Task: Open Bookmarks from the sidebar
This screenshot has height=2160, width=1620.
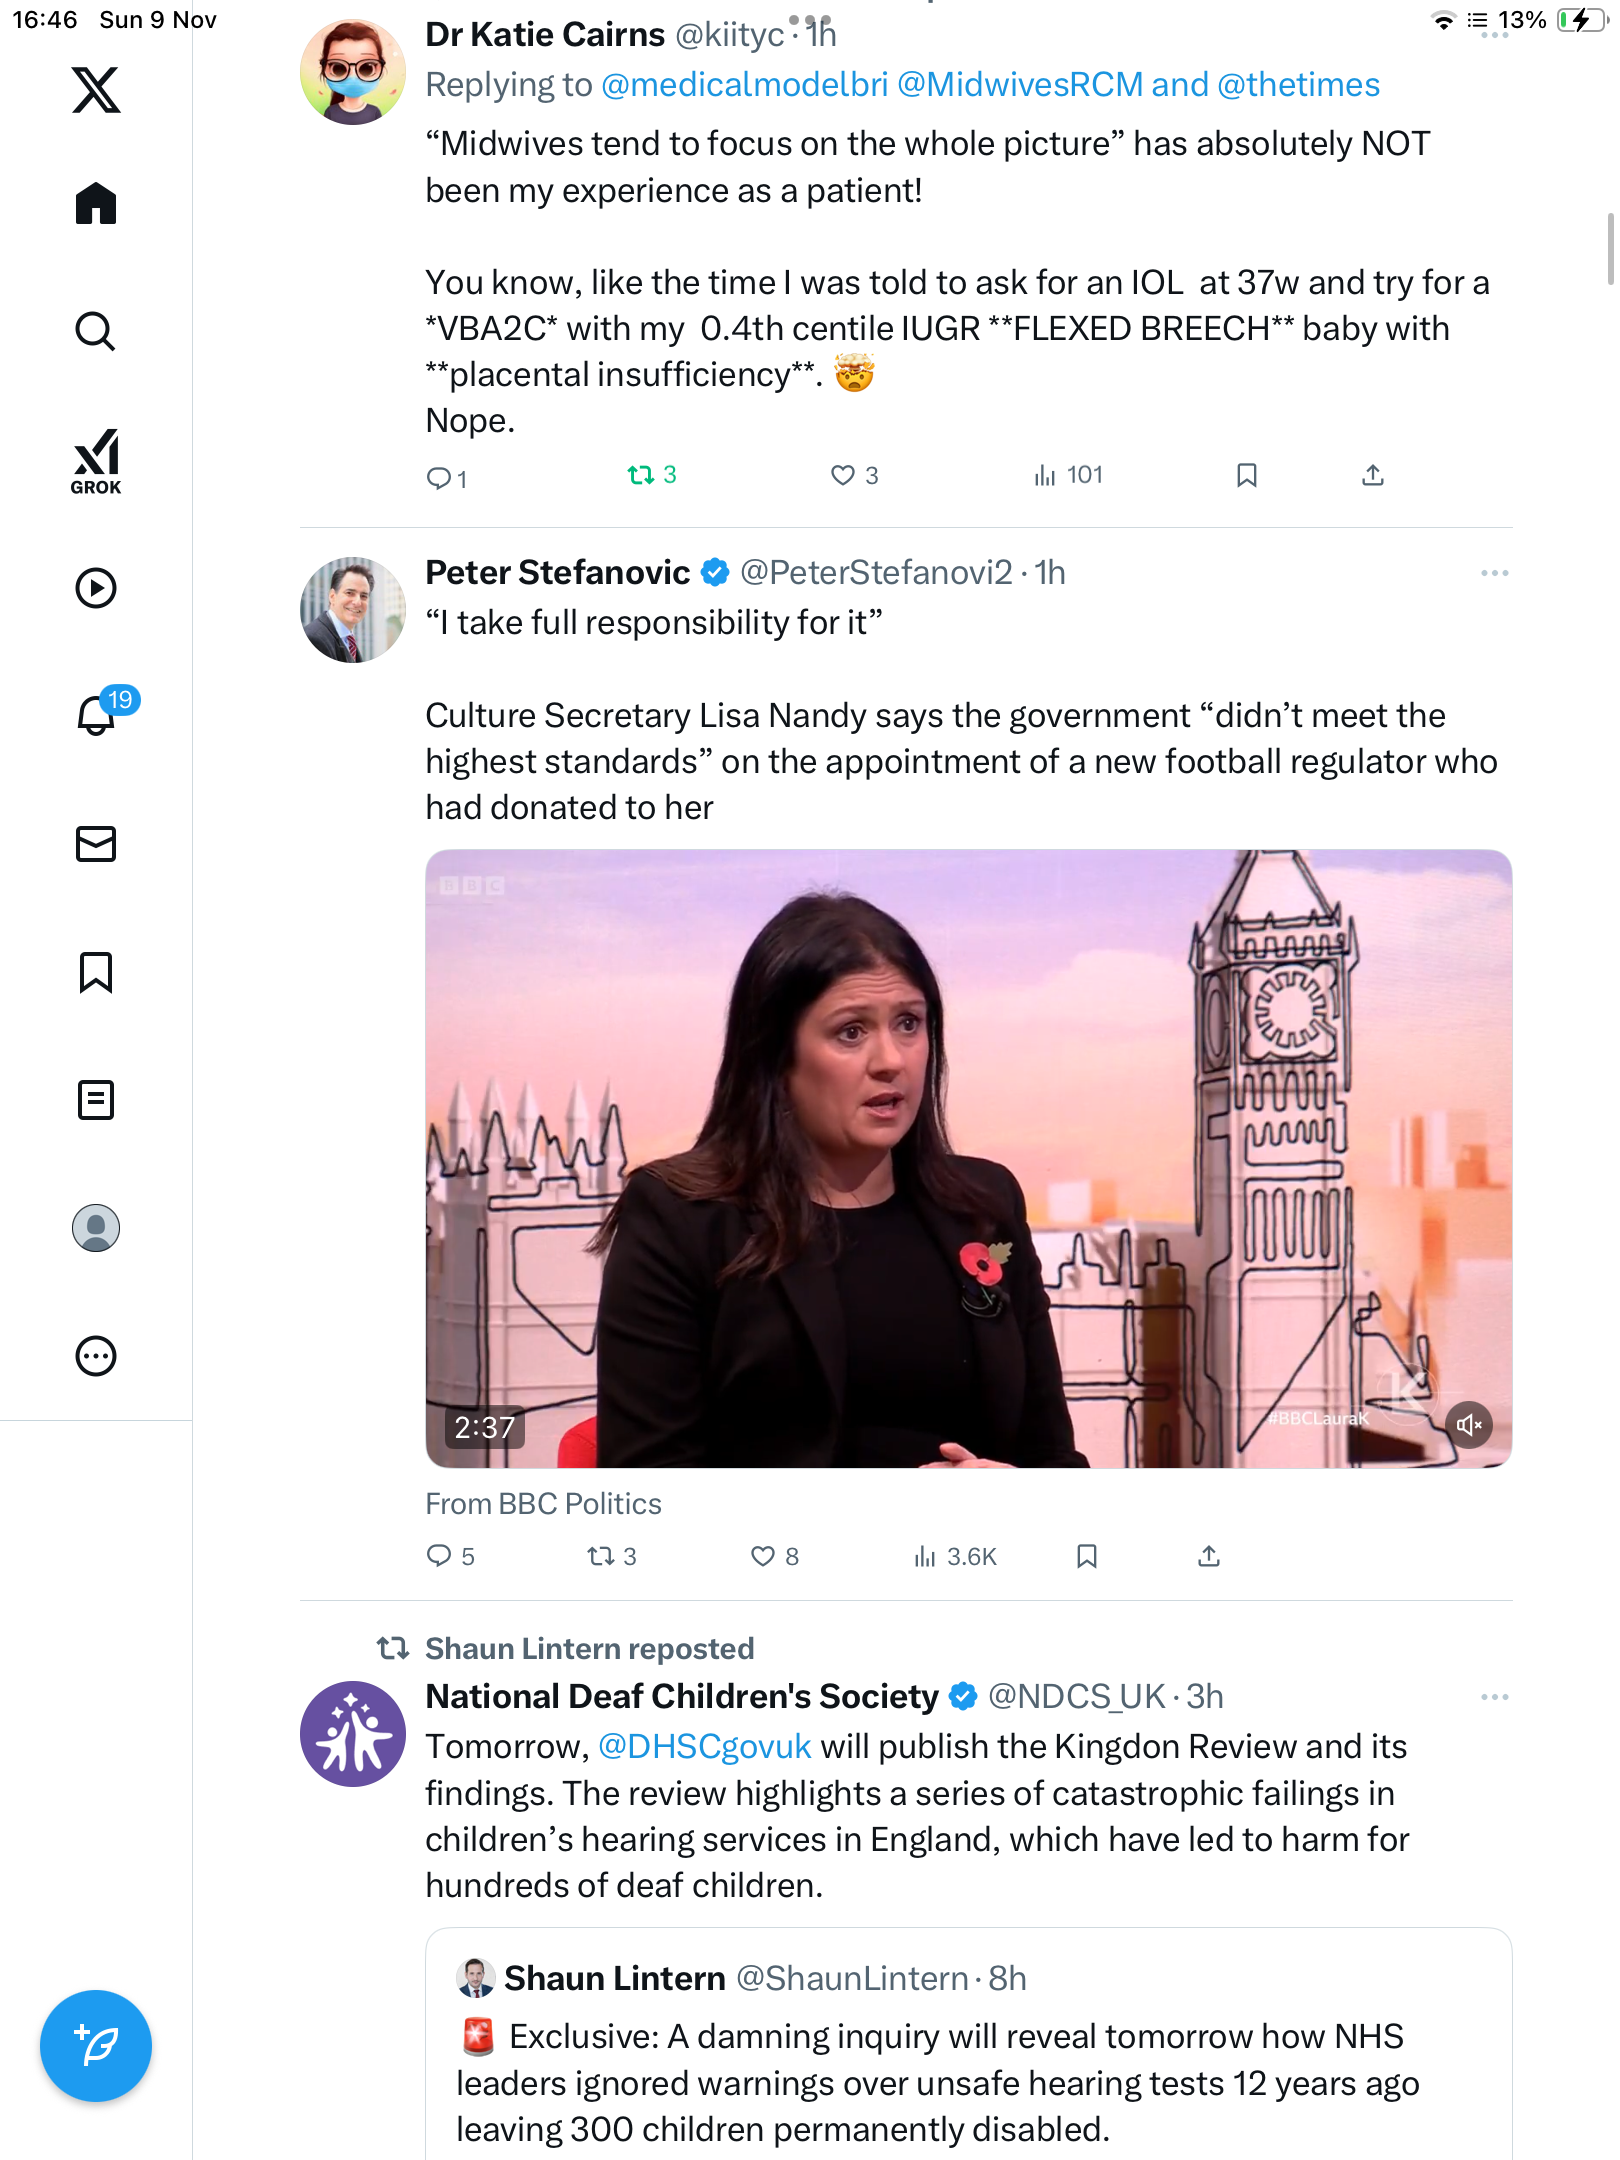Action: pyautogui.click(x=96, y=972)
